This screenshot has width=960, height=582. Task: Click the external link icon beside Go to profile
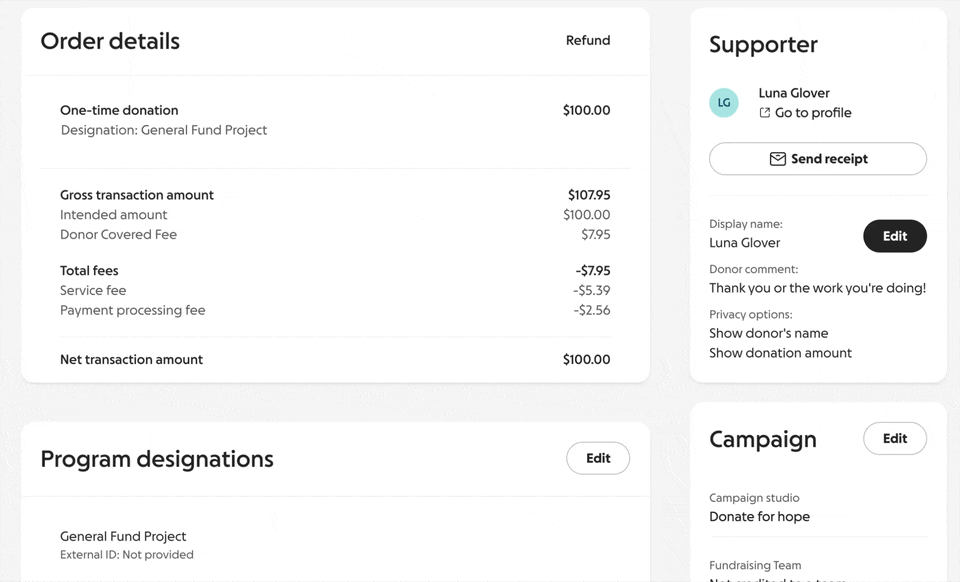pos(764,113)
